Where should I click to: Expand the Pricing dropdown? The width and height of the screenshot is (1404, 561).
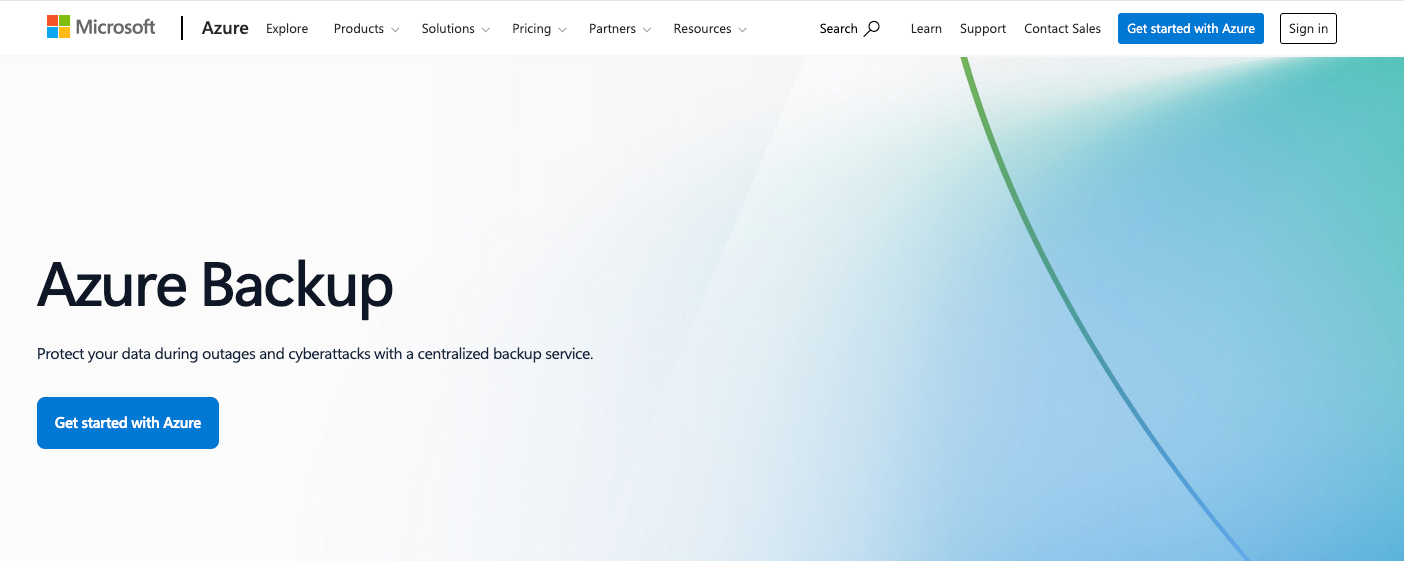539,28
